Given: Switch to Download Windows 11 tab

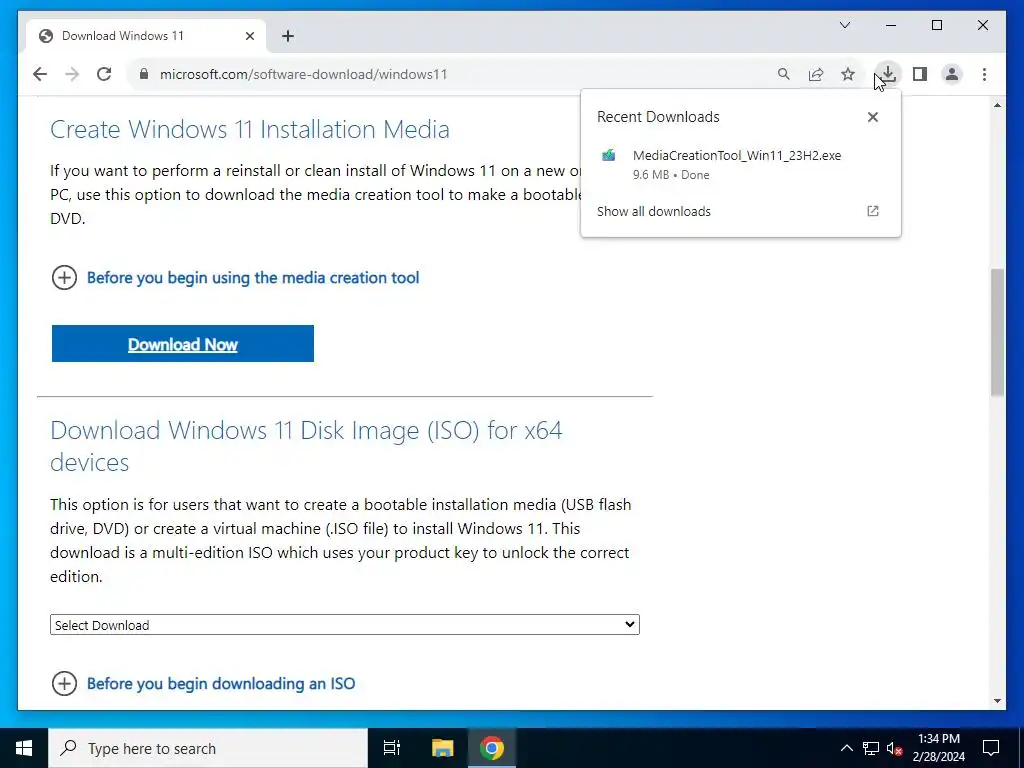Looking at the screenshot, I should (x=146, y=36).
